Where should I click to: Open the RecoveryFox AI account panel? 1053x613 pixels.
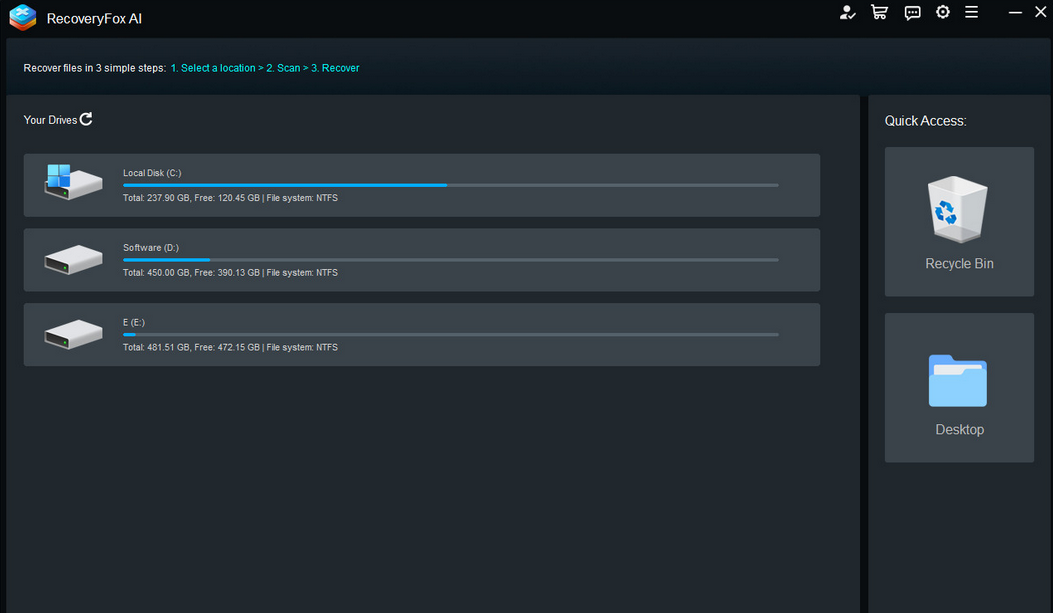(847, 13)
